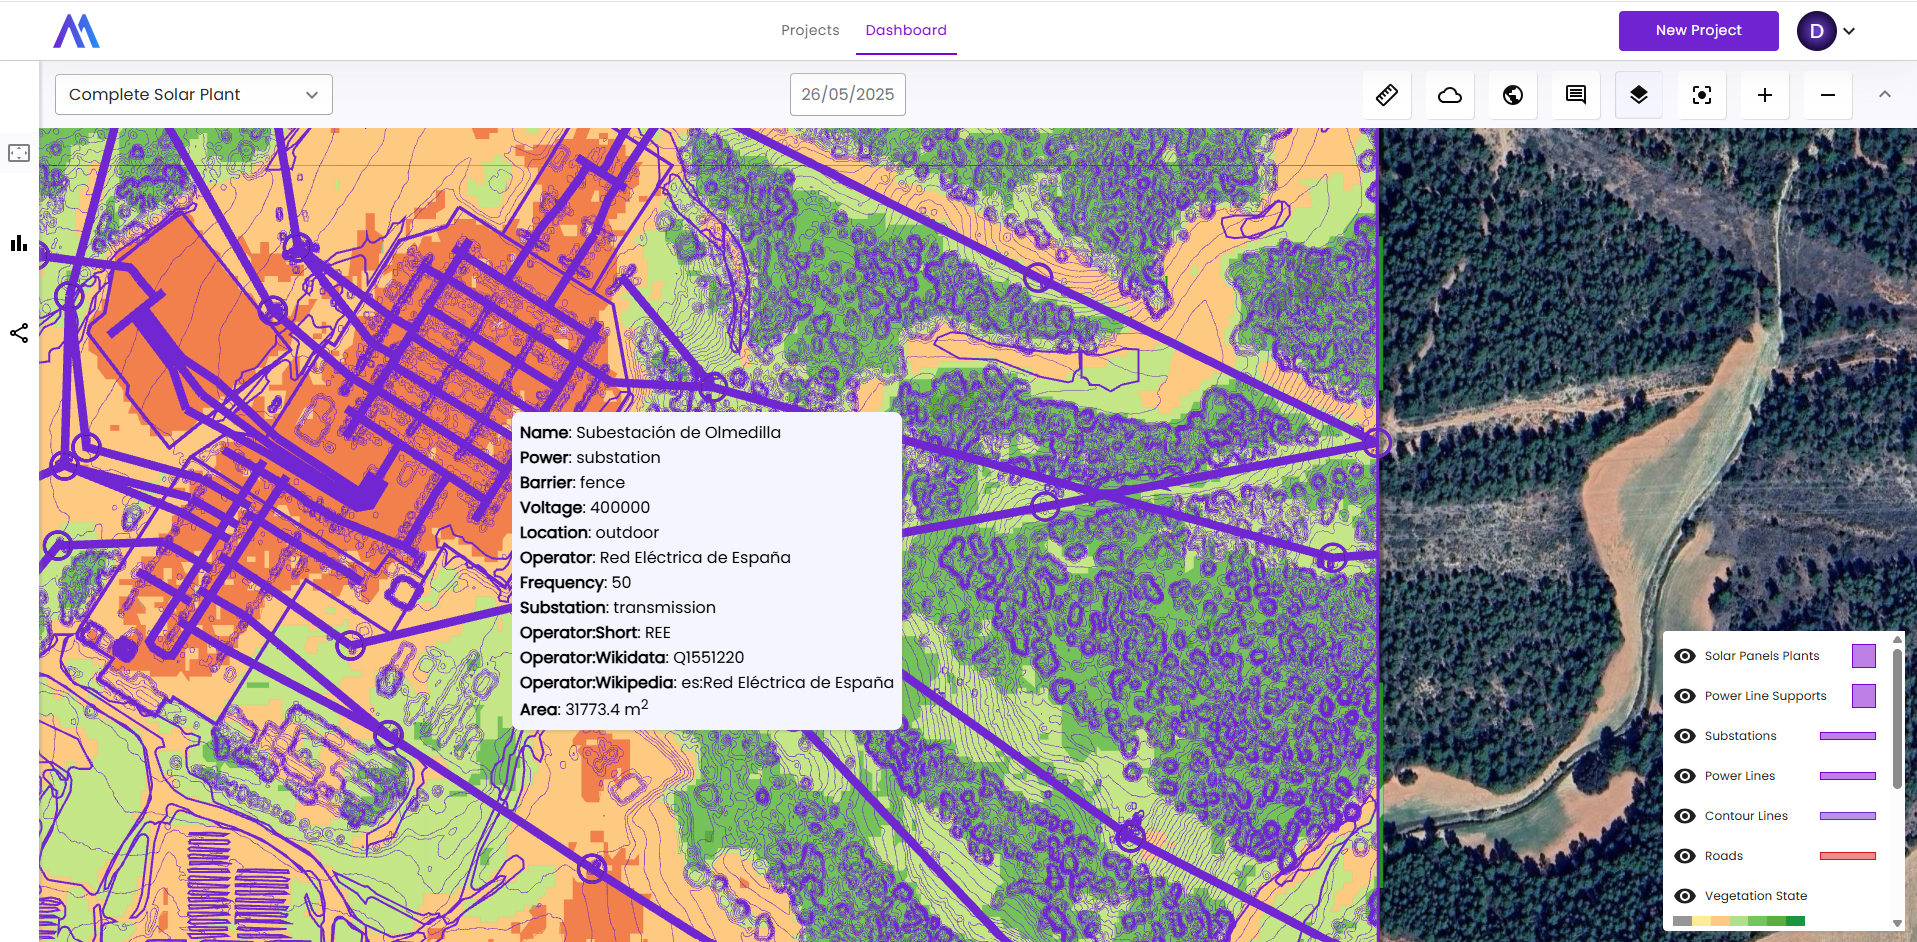Viewport: 1917px width, 942px height.
Task: Open the bar chart sidebar icon
Action: pos(19,243)
